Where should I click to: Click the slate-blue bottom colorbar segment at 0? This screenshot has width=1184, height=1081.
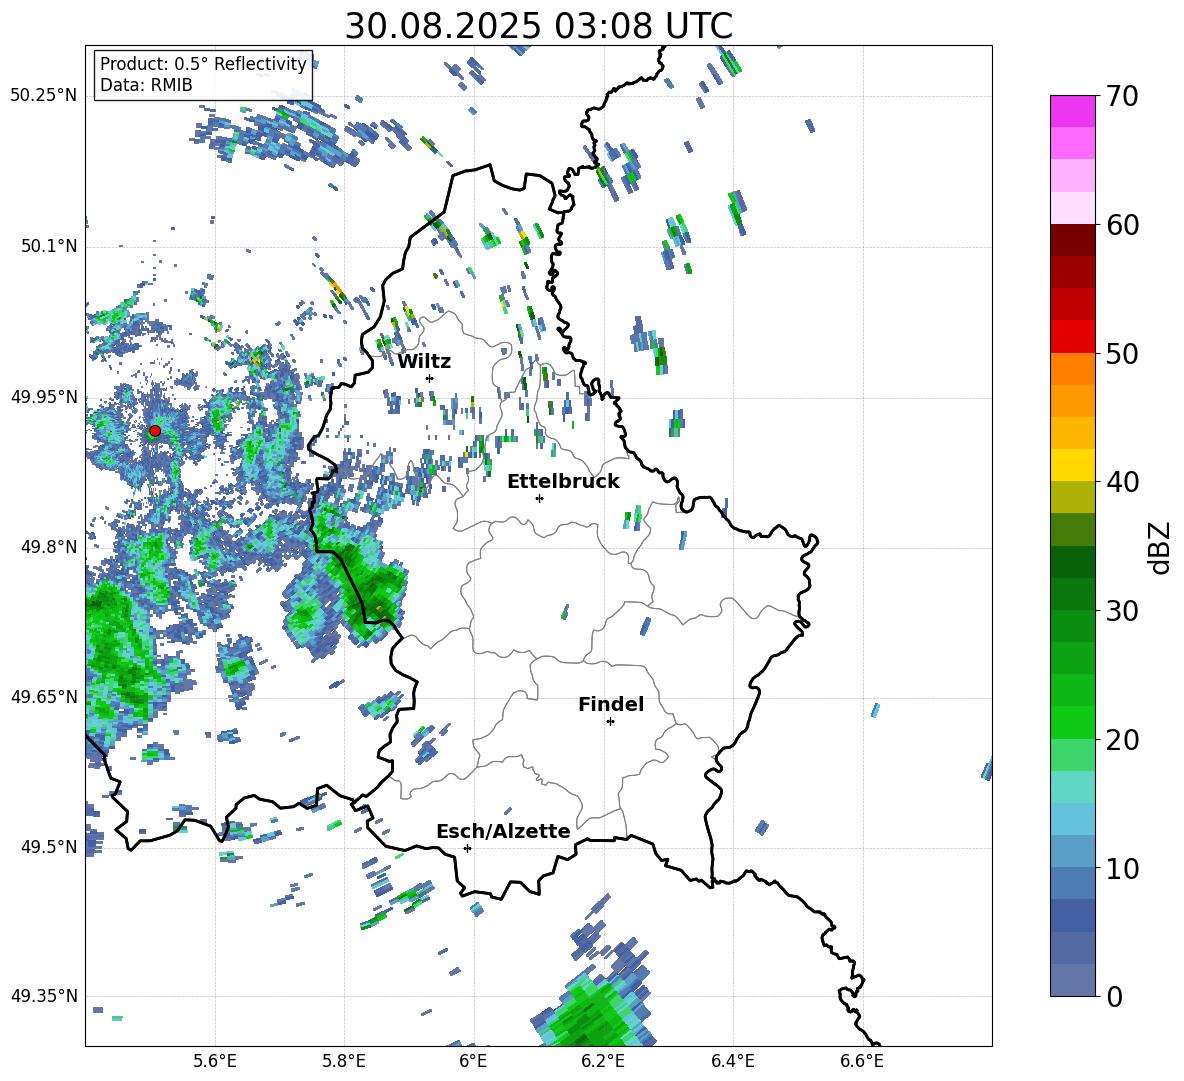click(1072, 980)
